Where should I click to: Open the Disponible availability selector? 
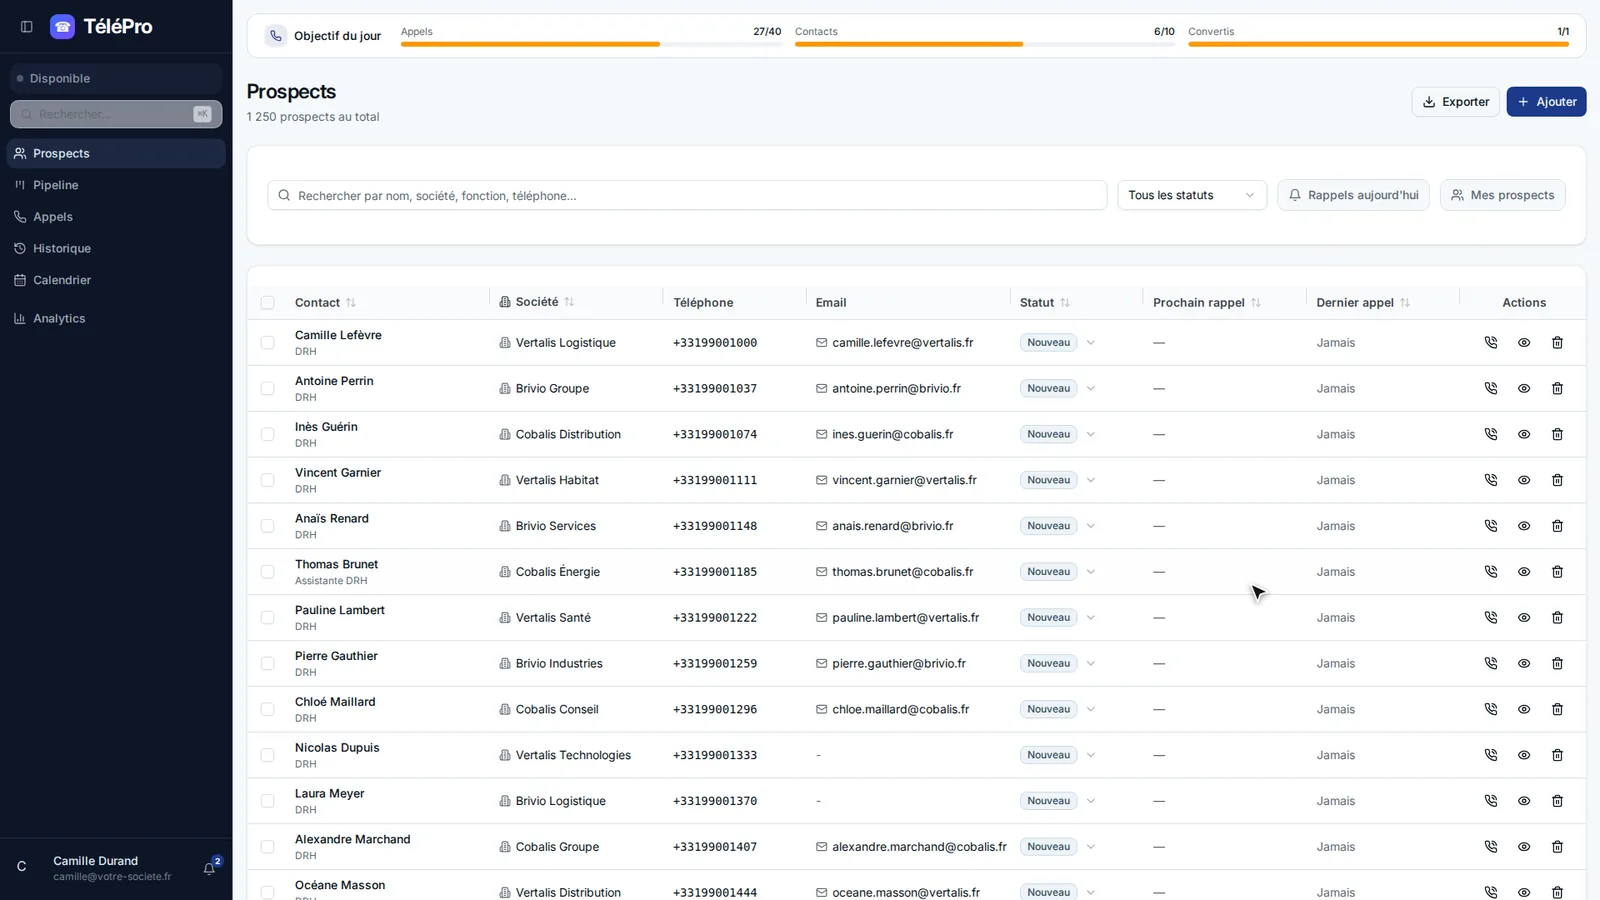[x=116, y=78]
